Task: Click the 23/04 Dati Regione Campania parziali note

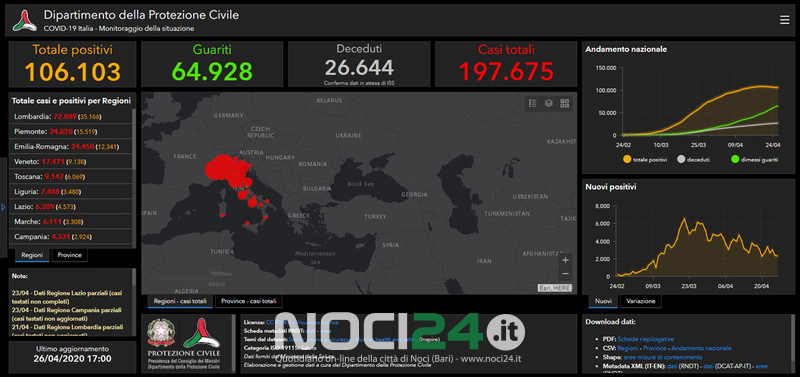Action: (x=66, y=314)
